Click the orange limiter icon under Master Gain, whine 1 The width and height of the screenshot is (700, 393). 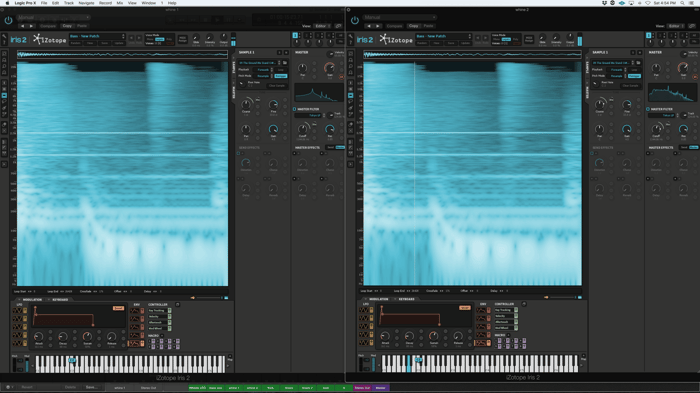pos(342,77)
